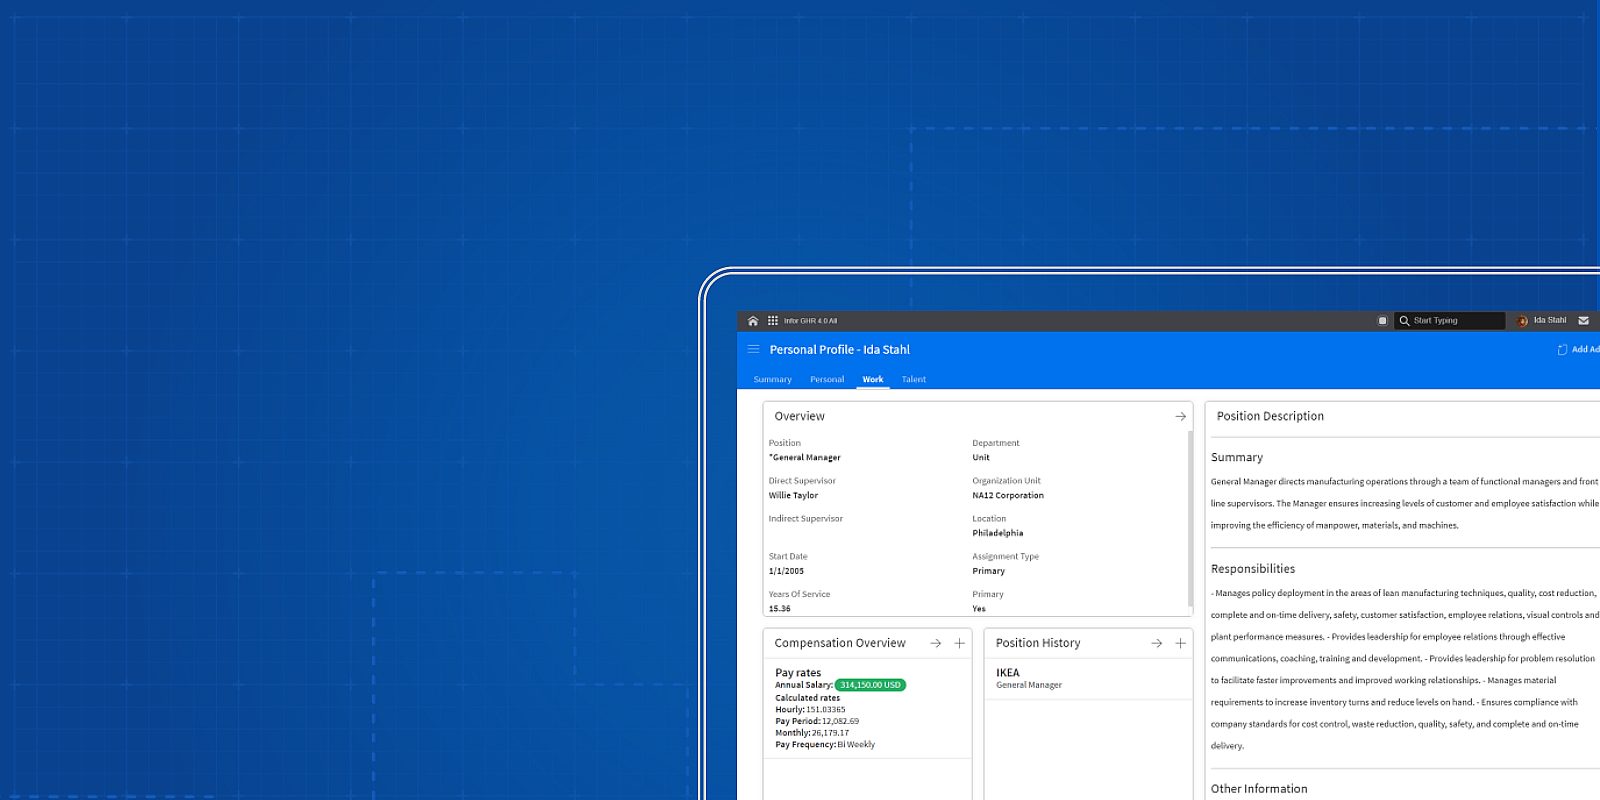The width and height of the screenshot is (1600, 800).
Task: Click the Summary heading in Position Description
Action: [x=1236, y=457]
